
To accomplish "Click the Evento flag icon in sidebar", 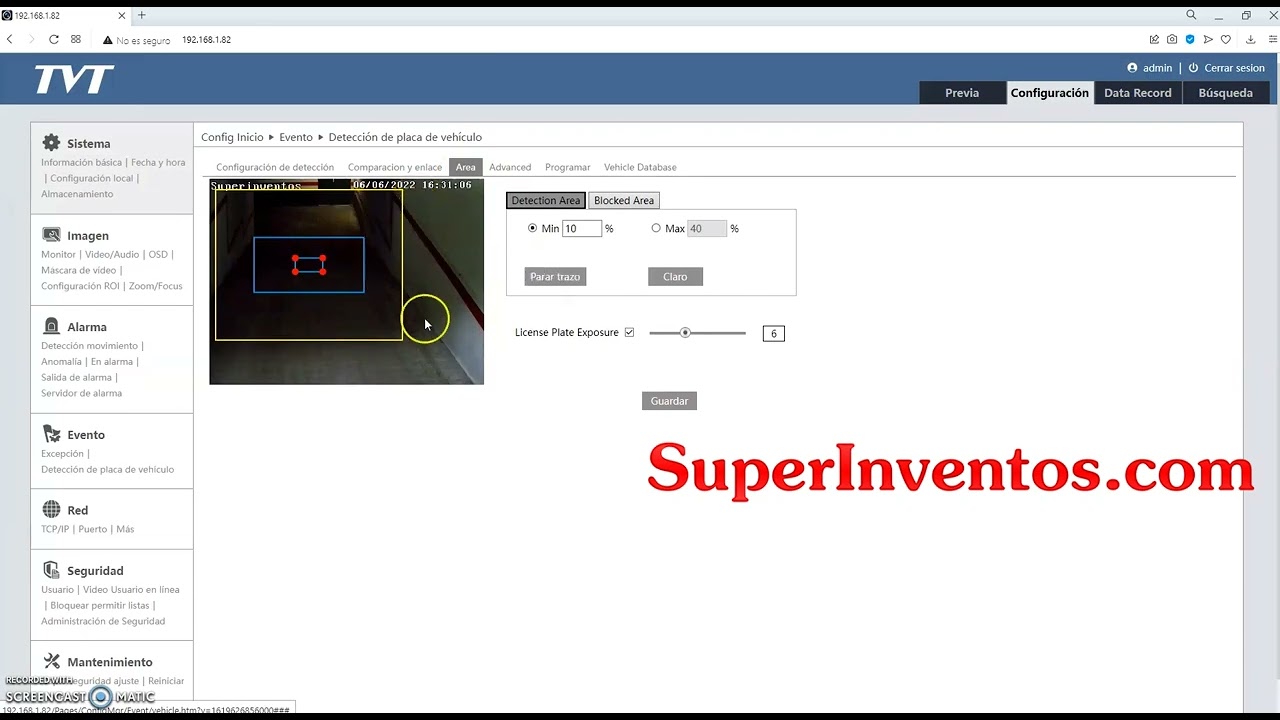I will (x=51, y=434).
